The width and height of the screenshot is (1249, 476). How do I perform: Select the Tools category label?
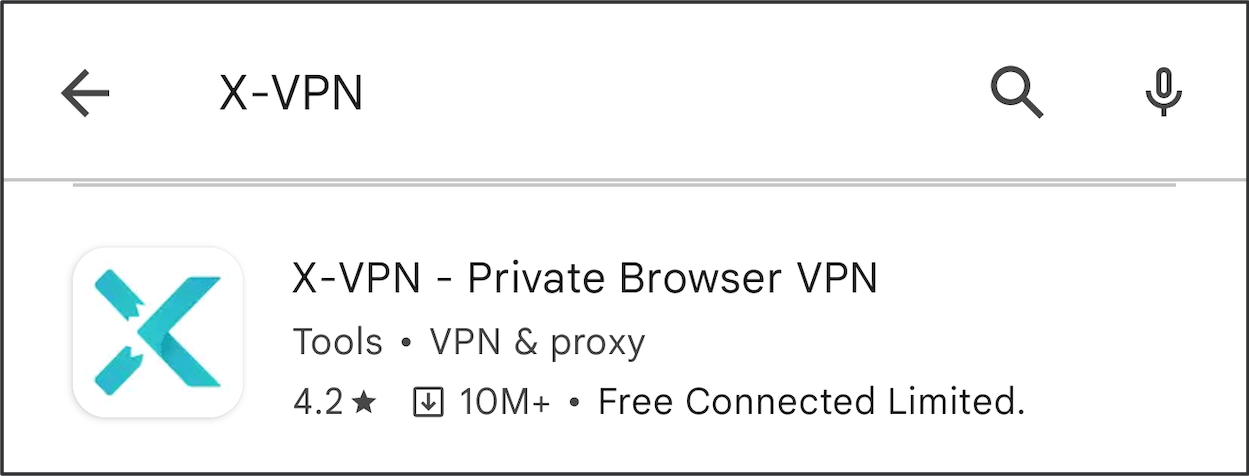click(x=338, y=342)
